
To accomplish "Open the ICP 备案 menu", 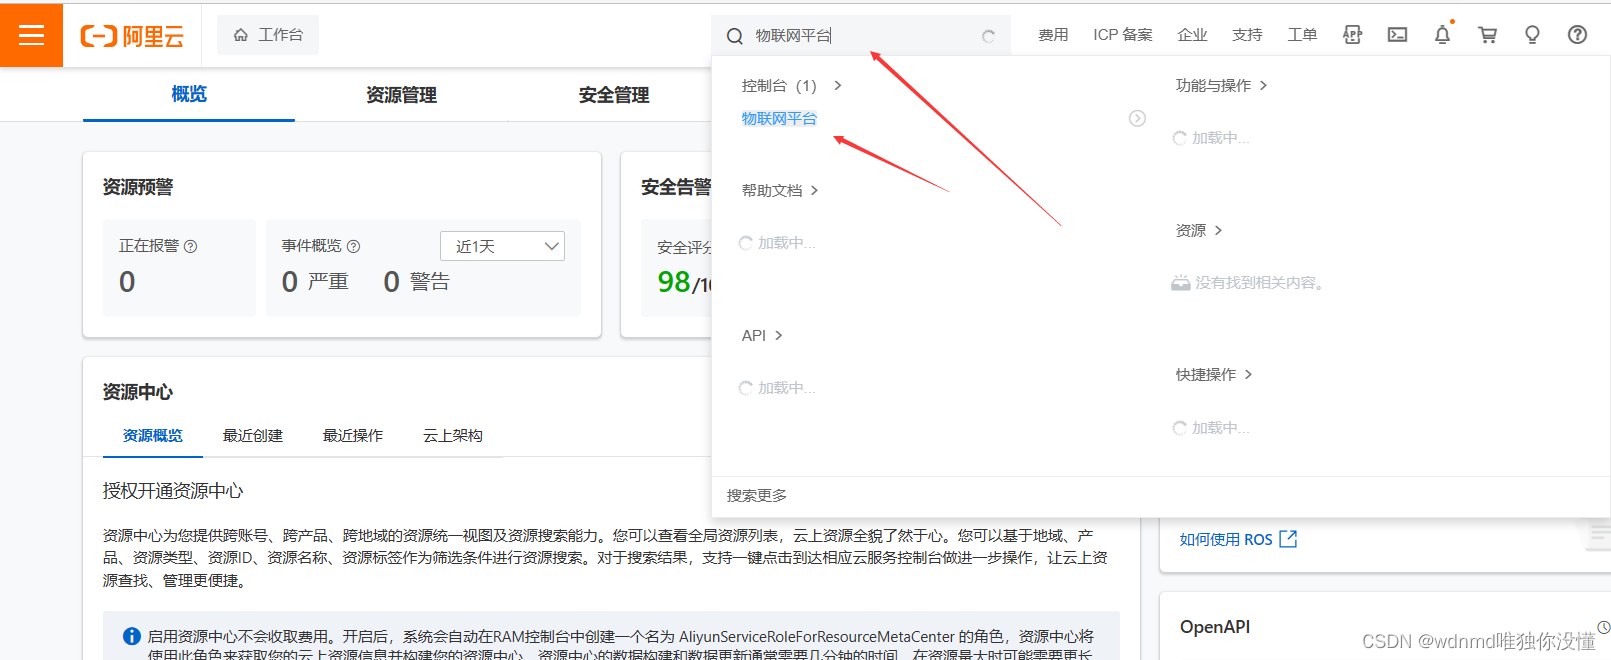I will [1123, 35].
